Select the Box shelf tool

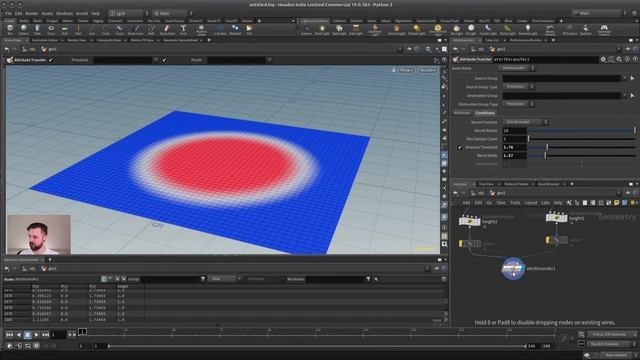point(10,29)
